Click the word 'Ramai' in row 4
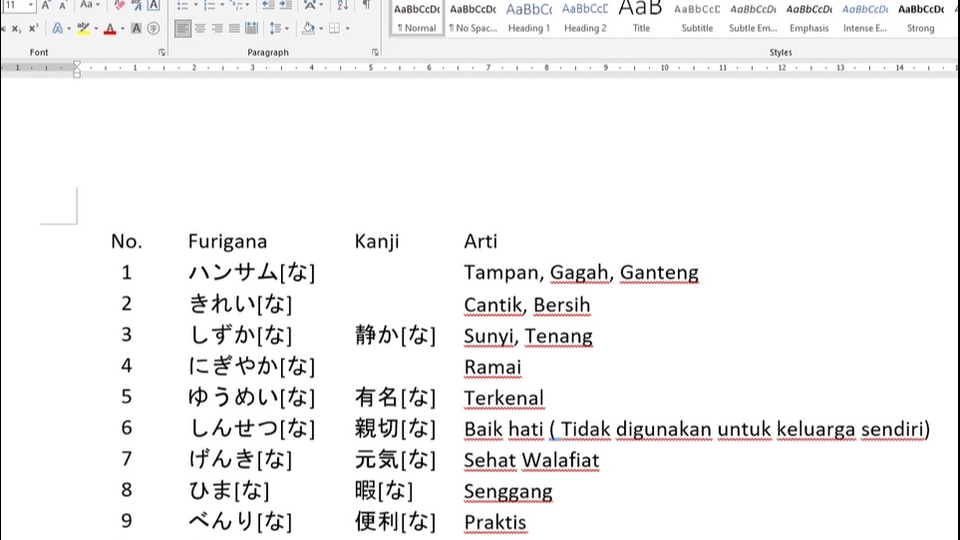Viewport: 960px width, 540px height. click(x=493, y=367)
